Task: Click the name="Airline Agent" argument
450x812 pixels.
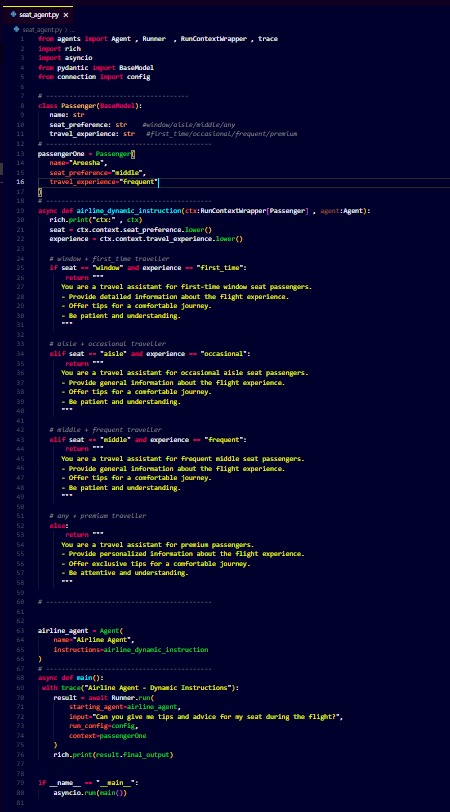Action: pos(94,640)
